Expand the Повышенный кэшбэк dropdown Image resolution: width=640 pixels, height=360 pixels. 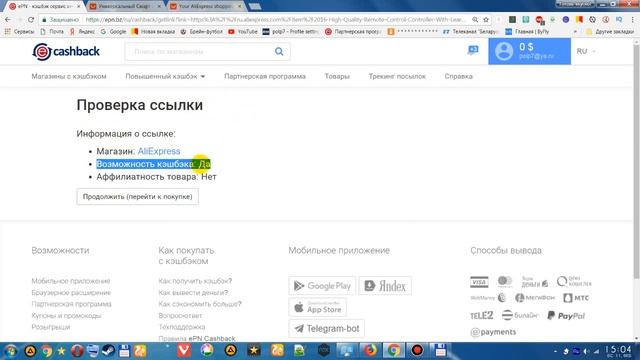165,76
